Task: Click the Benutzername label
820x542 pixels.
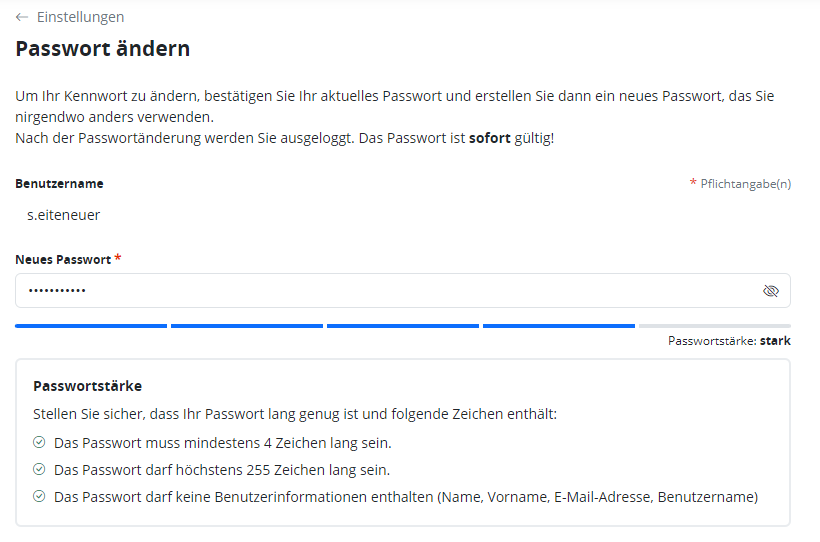Action: [x=59, y=184]
